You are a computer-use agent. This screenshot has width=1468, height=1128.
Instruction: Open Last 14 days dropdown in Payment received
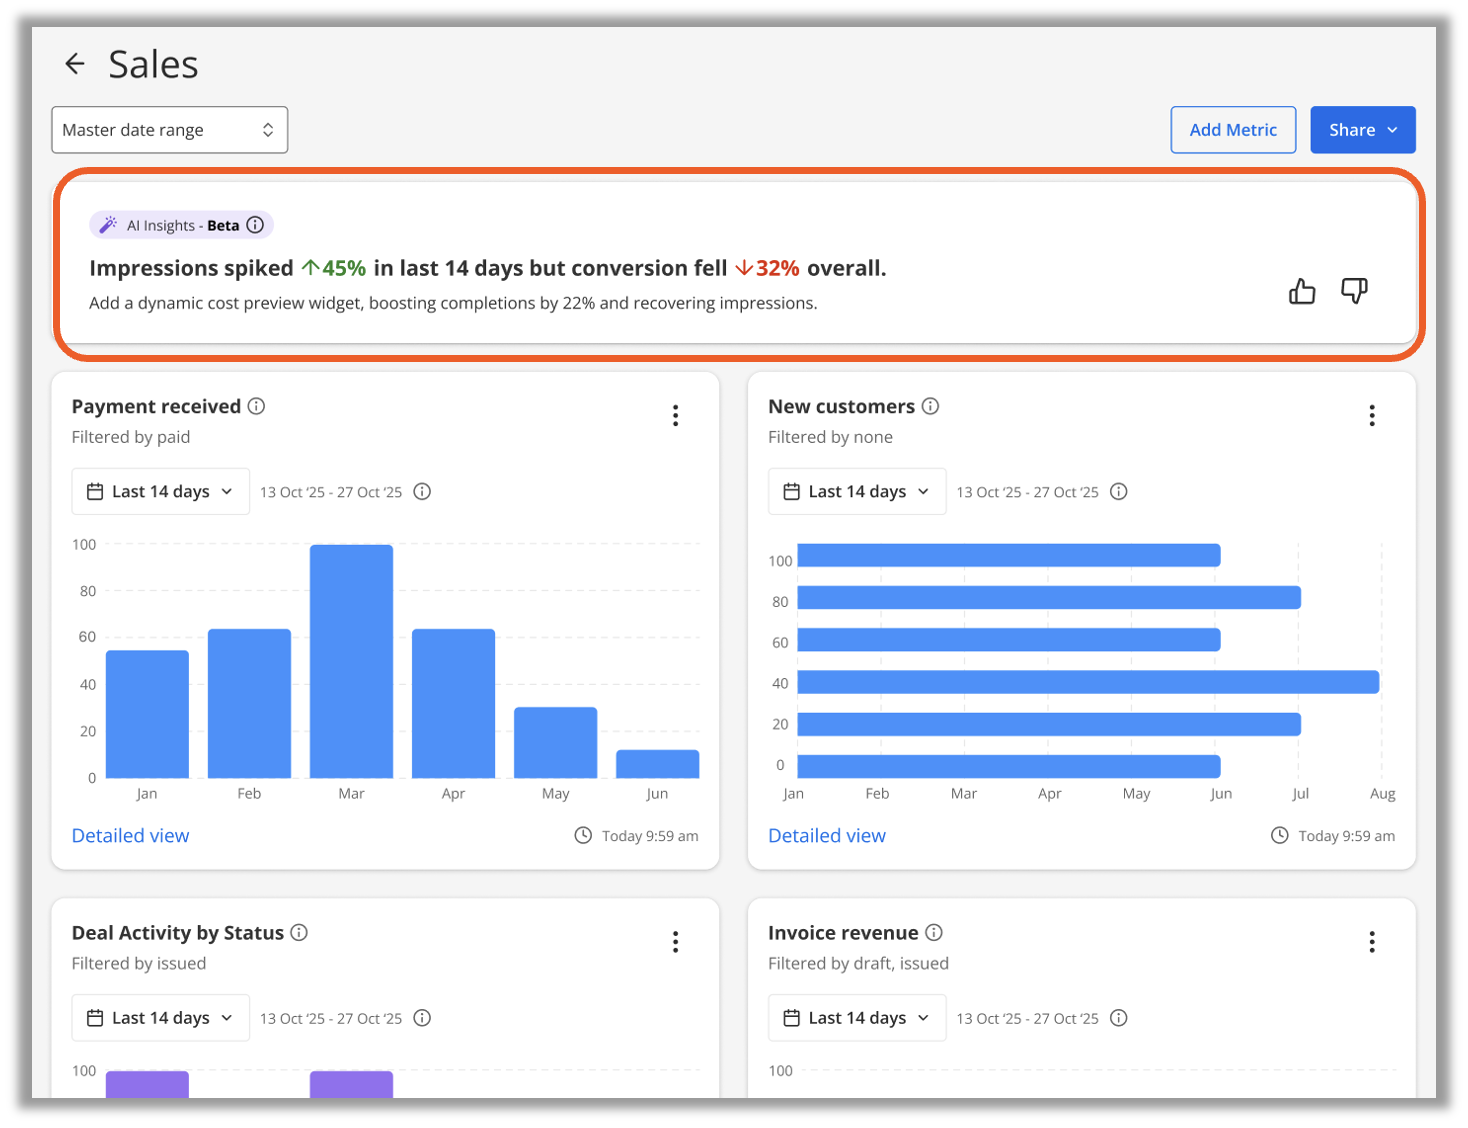pos(160,492)
